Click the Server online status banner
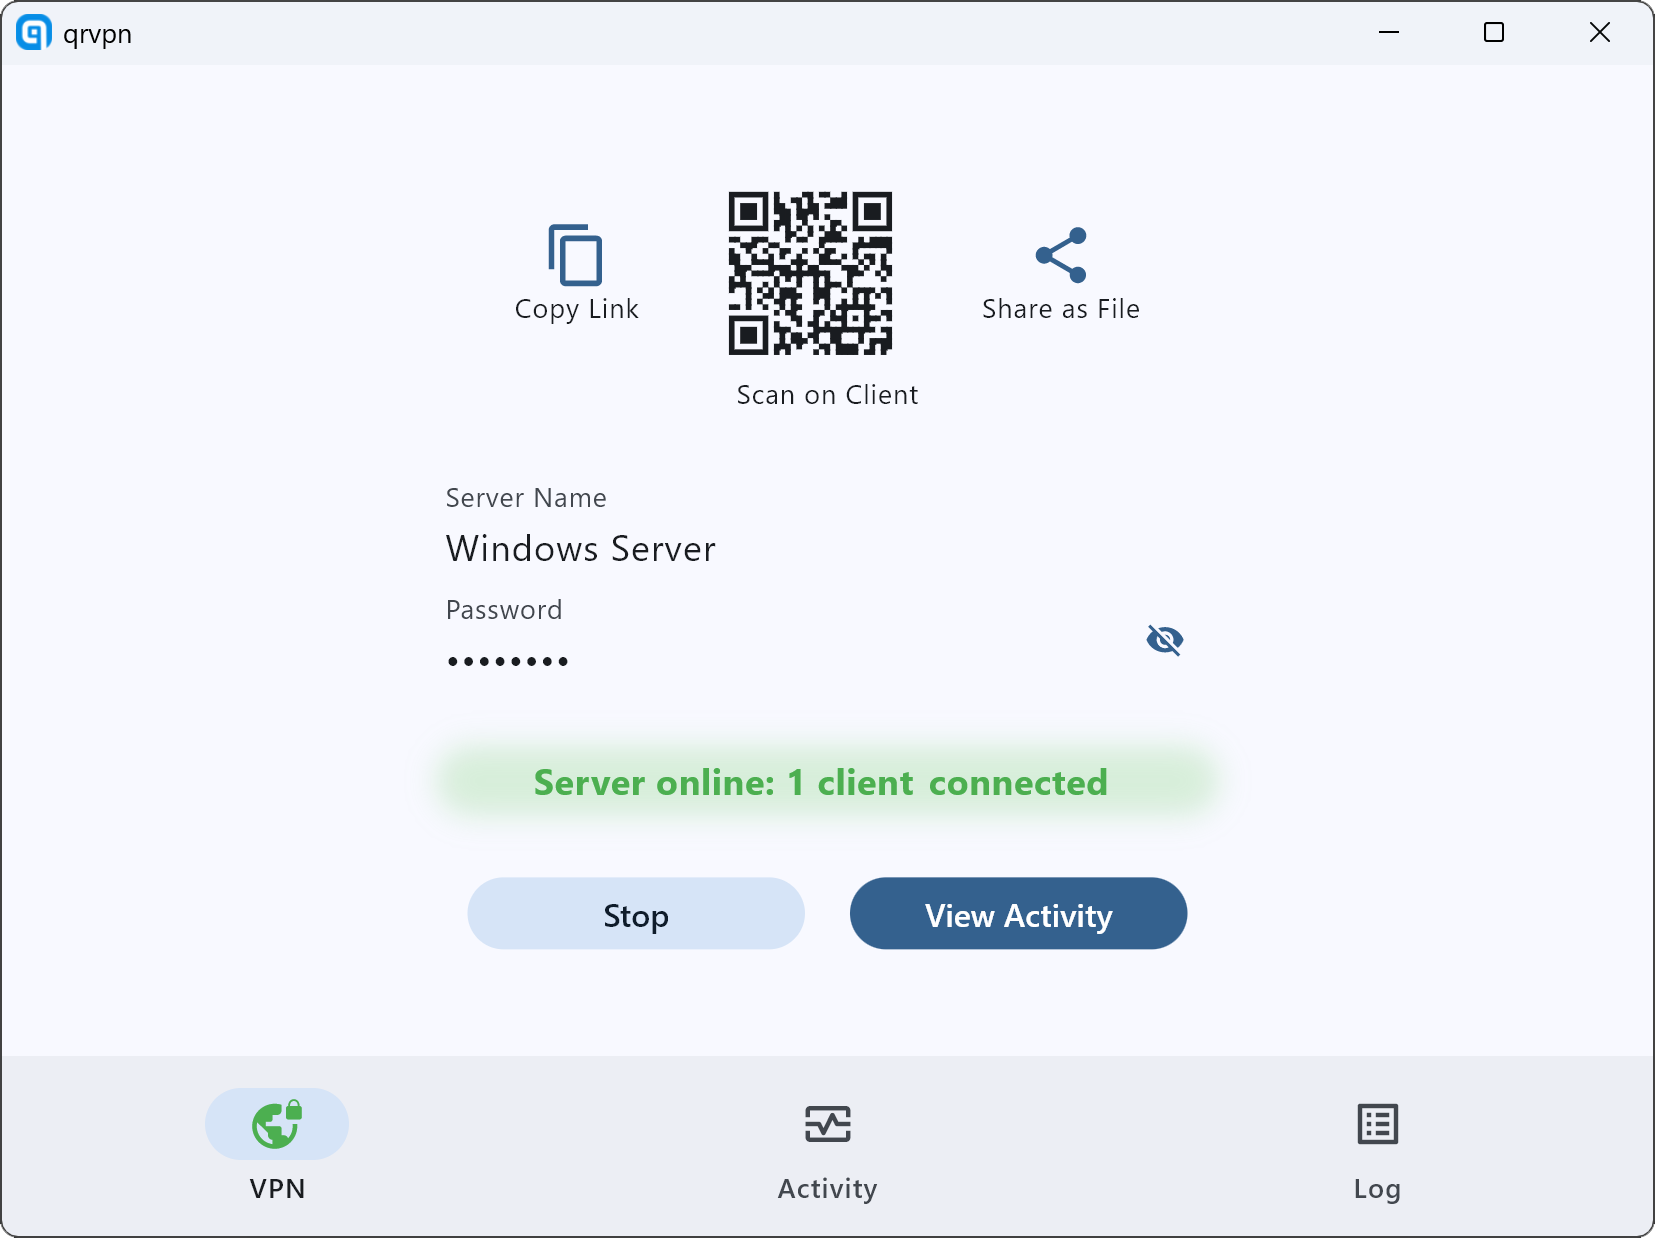This screenshot has height=1238, width=1655. tap(820, 783)
